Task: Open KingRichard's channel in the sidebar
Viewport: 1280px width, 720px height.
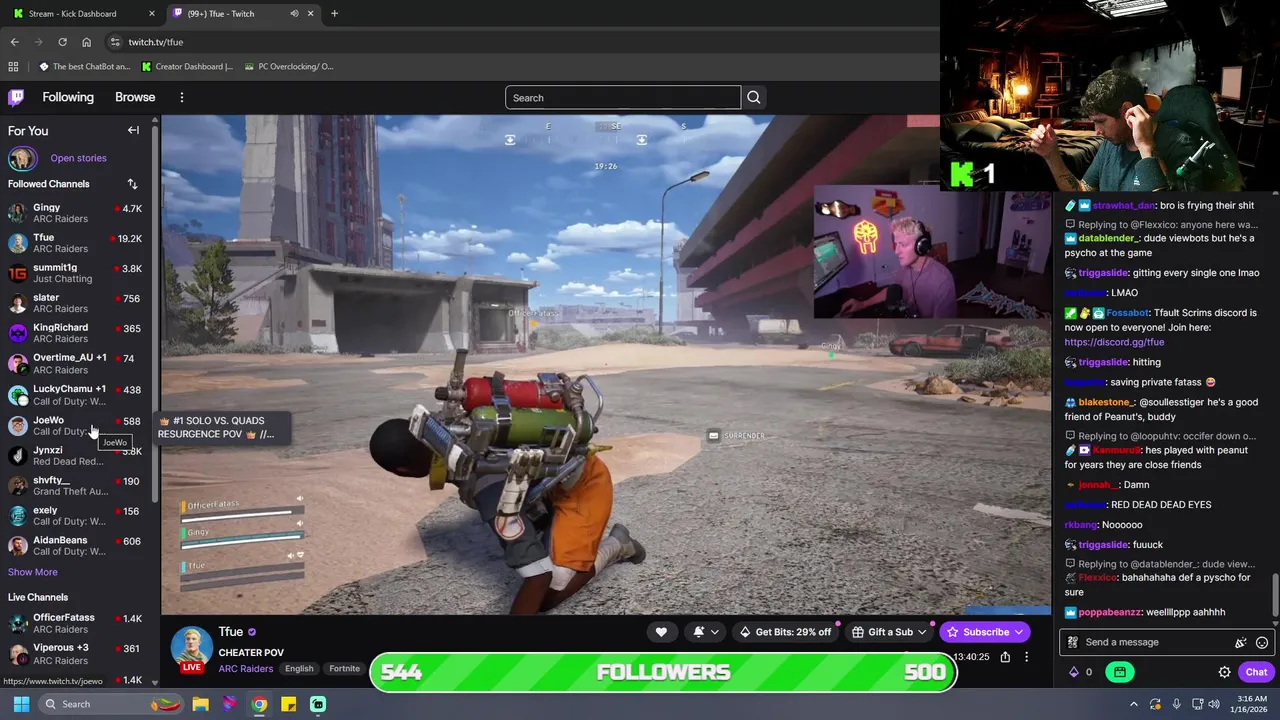Action: (x=75, y=333)
